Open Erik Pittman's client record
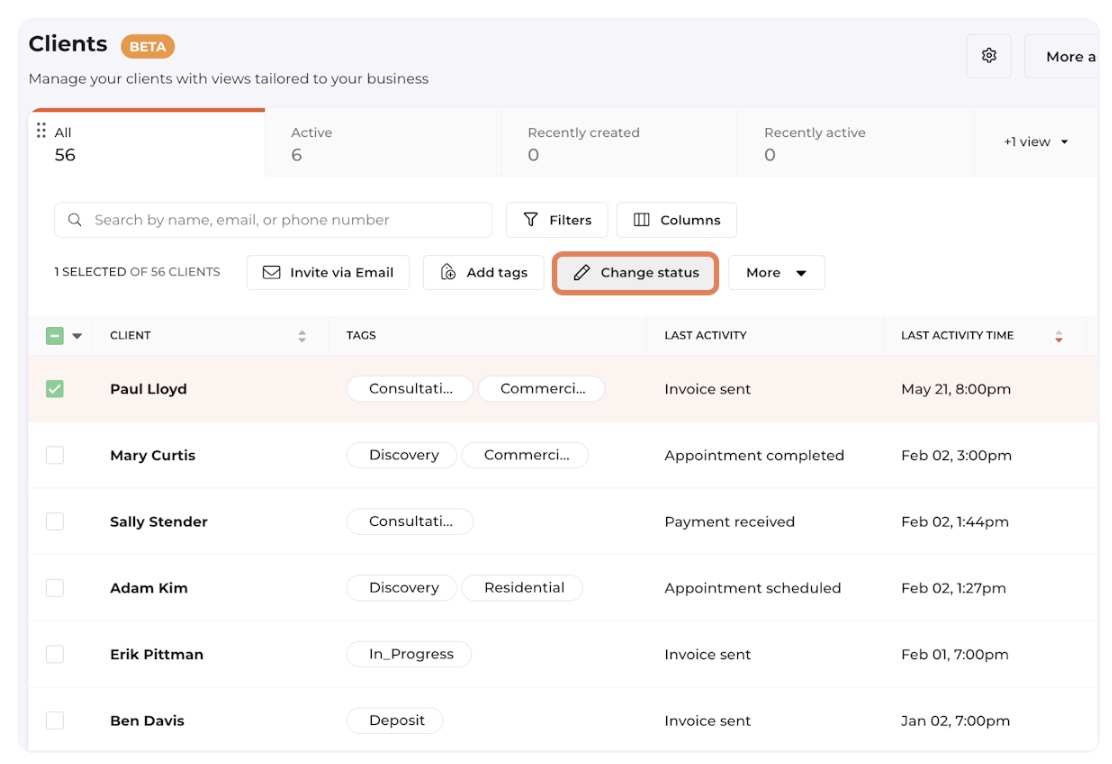 (157, 654)
